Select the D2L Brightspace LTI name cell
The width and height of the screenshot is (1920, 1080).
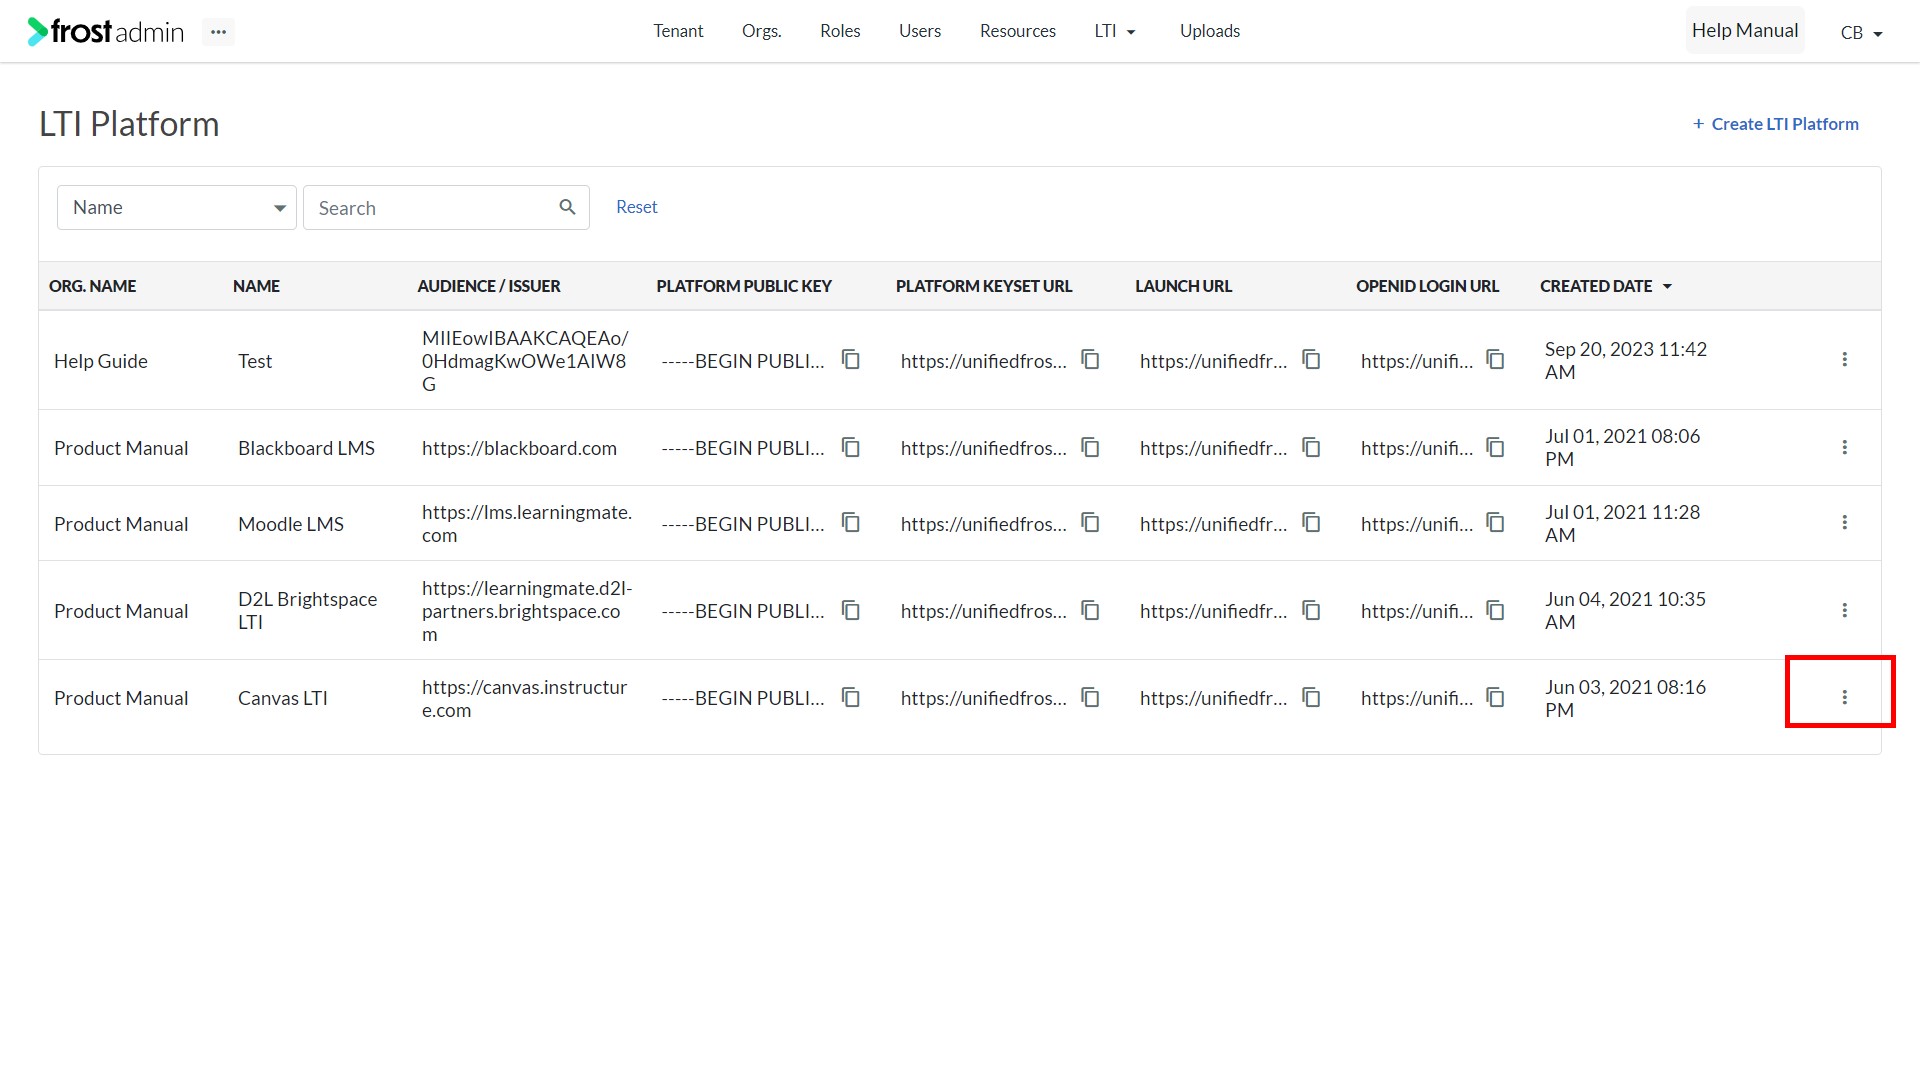coord(308,610)
